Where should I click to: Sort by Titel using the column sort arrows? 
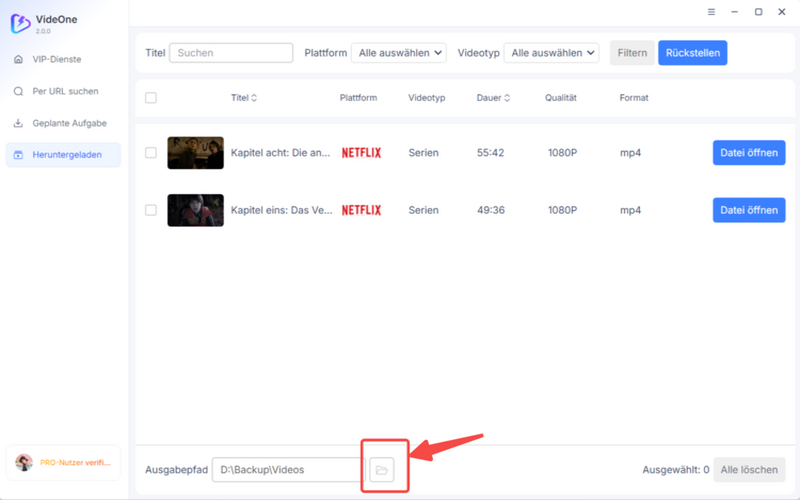click(254, 98)
